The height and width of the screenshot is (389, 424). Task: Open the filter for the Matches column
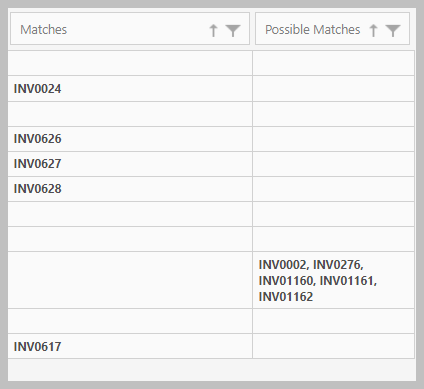coord(233,31)
